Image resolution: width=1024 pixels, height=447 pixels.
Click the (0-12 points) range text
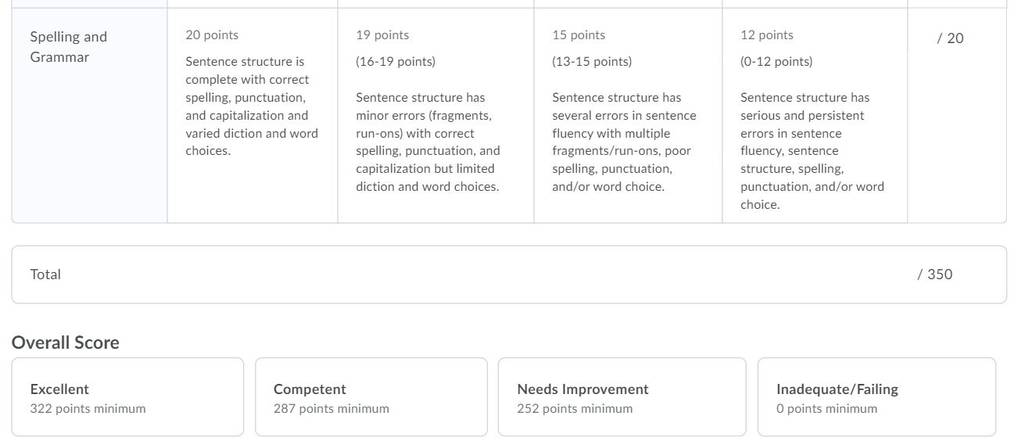pos(776,62)
